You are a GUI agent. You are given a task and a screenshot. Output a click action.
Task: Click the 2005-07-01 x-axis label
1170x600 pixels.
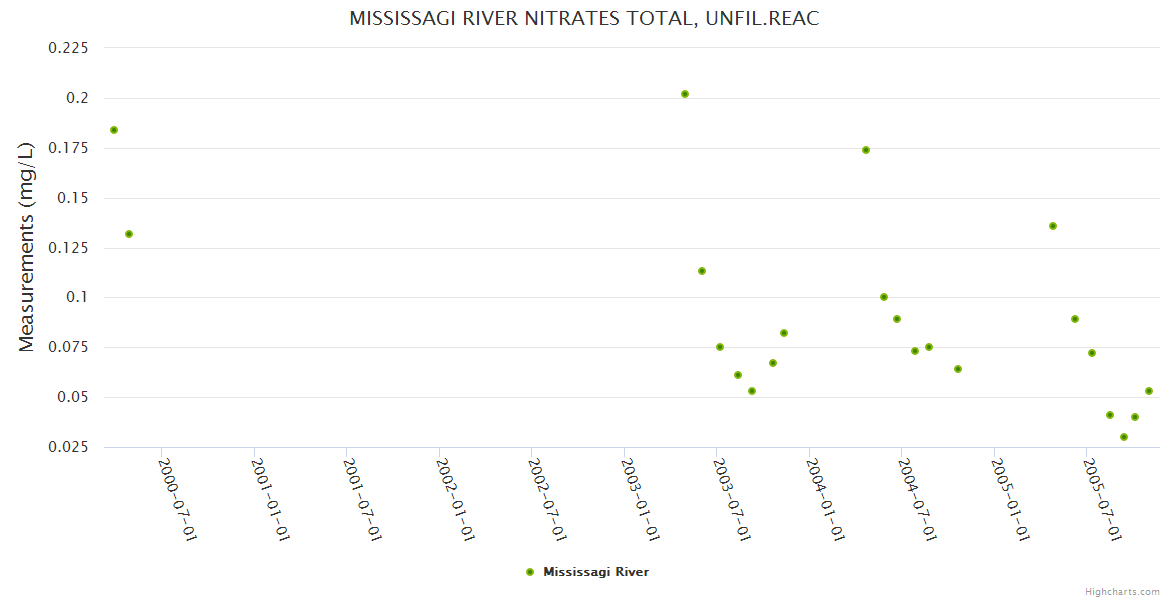pyautogui.click(x=1103, y=499)
